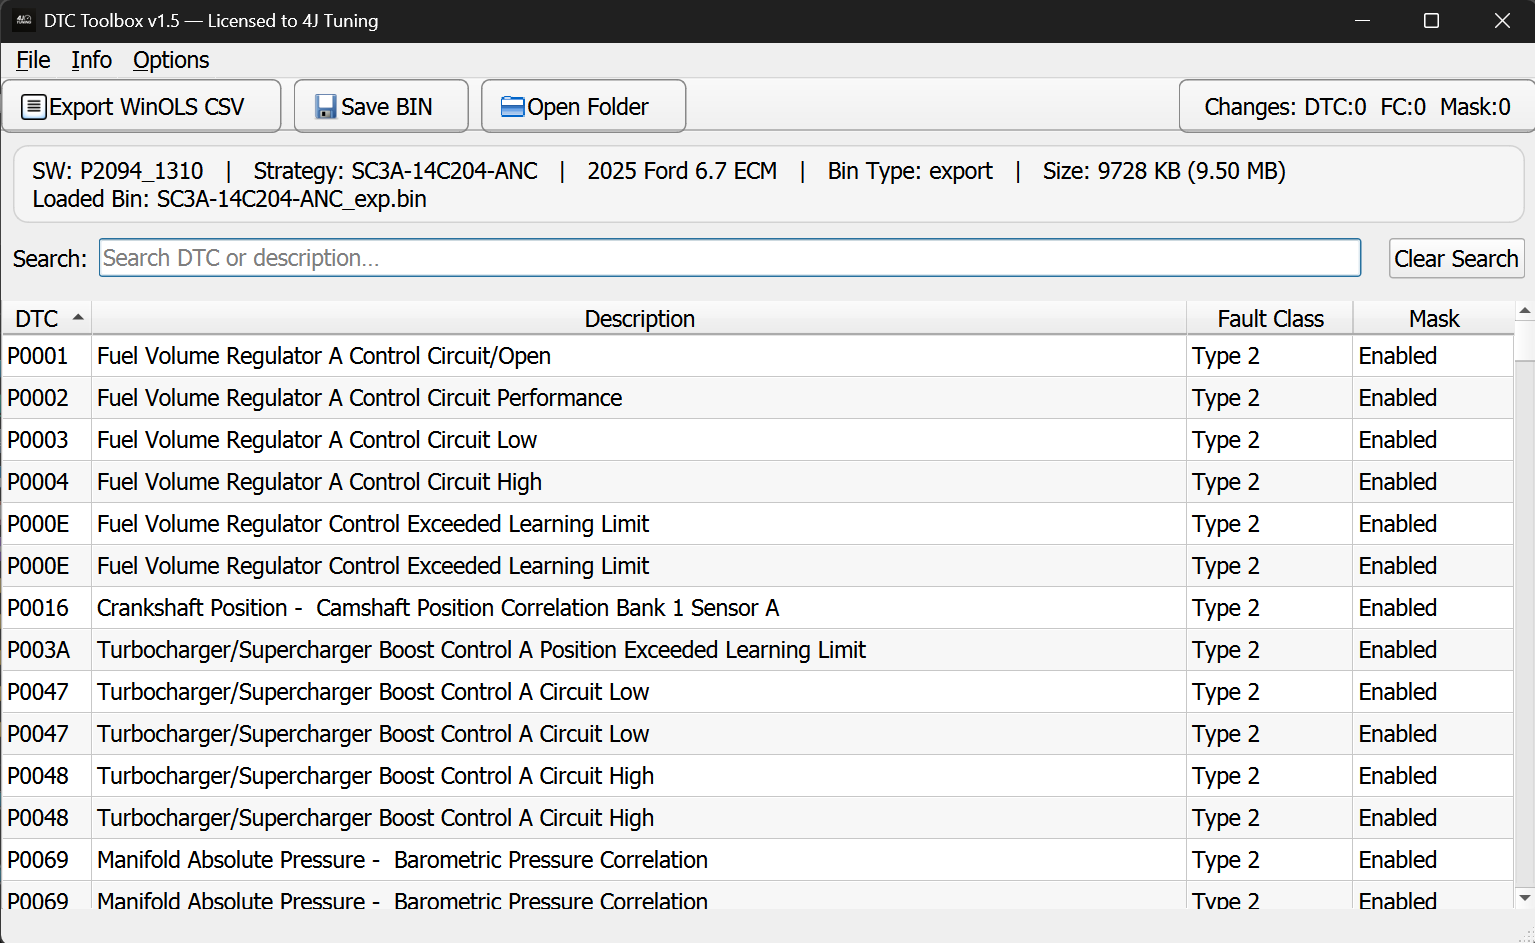
Task: Select the P003A Turbocharger Boost Control row
Action: coord(480,650)
